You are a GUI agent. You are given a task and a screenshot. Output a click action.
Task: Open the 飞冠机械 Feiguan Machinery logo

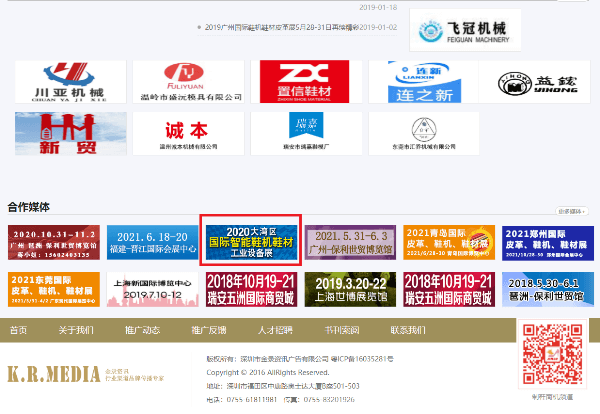[x=465, y=30]
